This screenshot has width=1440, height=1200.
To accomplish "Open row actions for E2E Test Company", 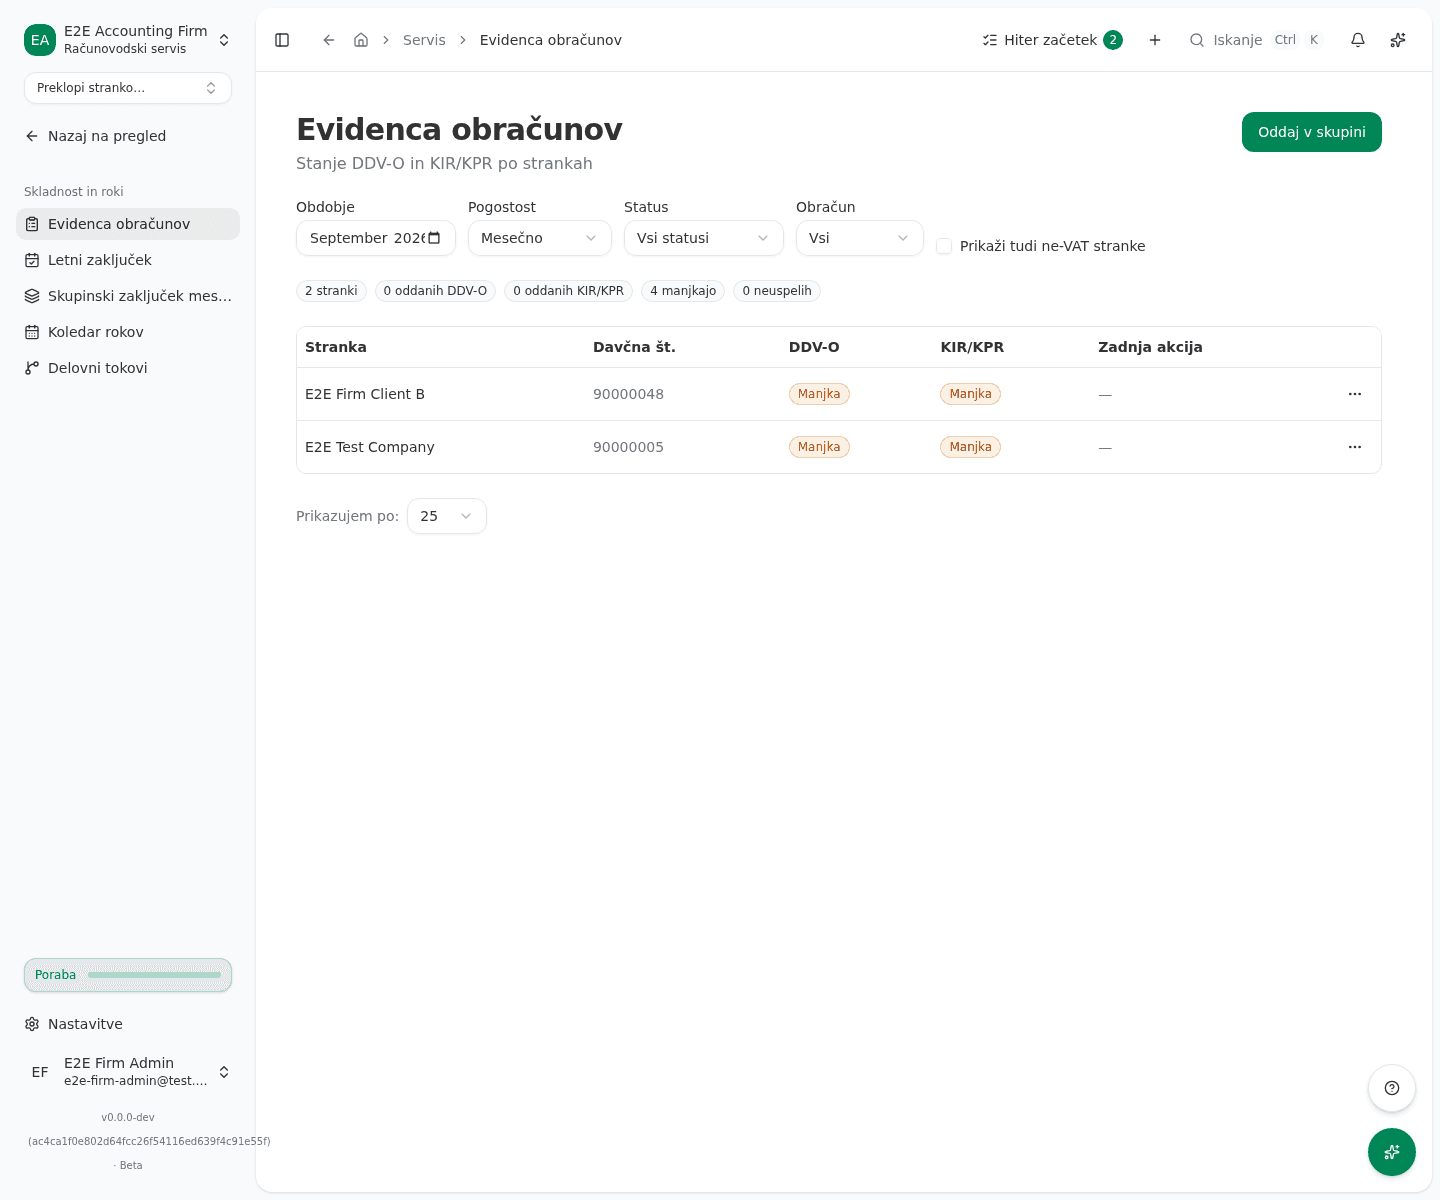I will pyautogui.click(x=1355, y=447).
